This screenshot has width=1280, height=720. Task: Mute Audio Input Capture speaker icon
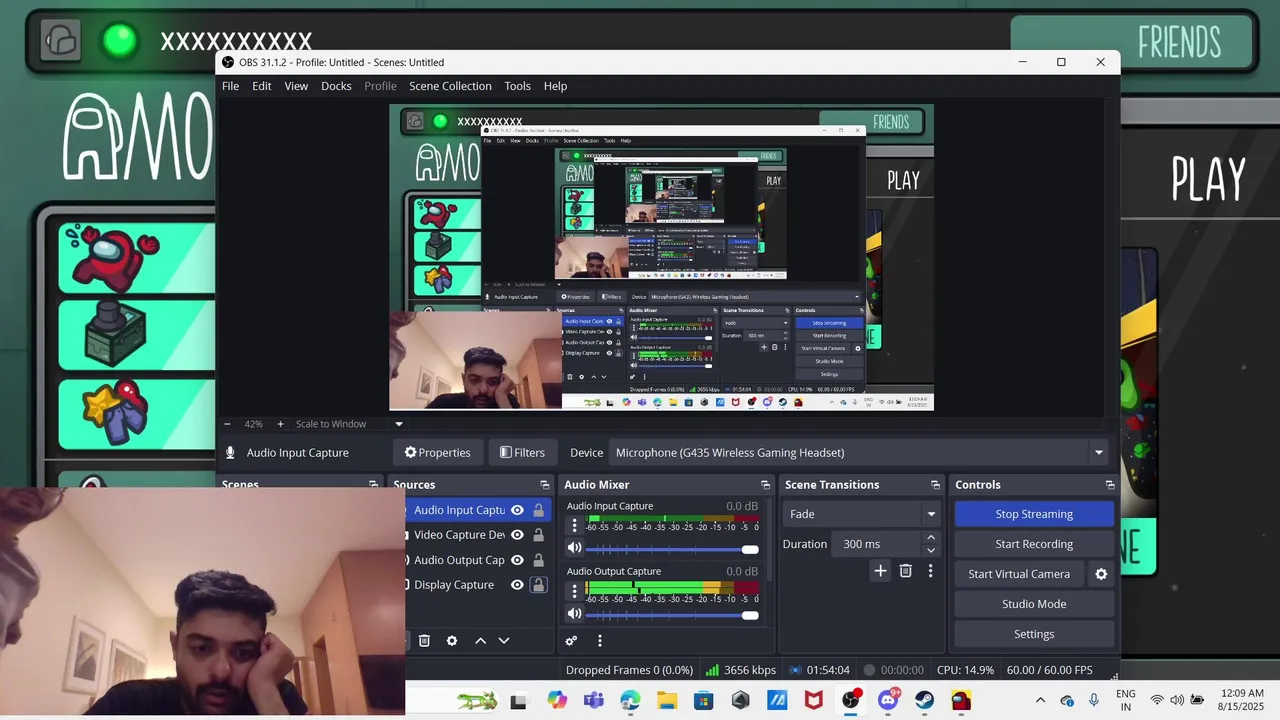click(574, 548)
